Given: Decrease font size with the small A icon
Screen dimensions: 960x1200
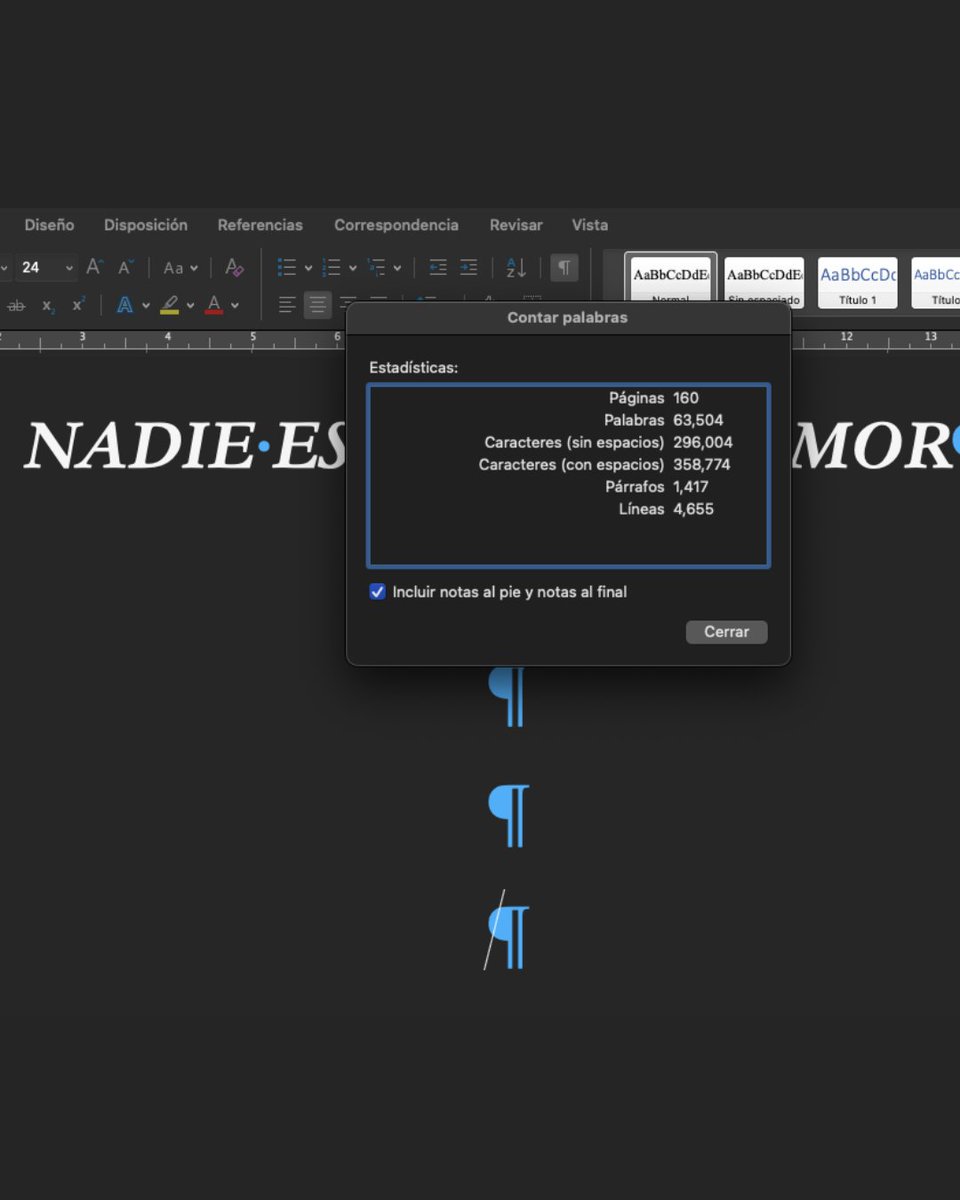Looking at the screenshot, I should (126, 267).
